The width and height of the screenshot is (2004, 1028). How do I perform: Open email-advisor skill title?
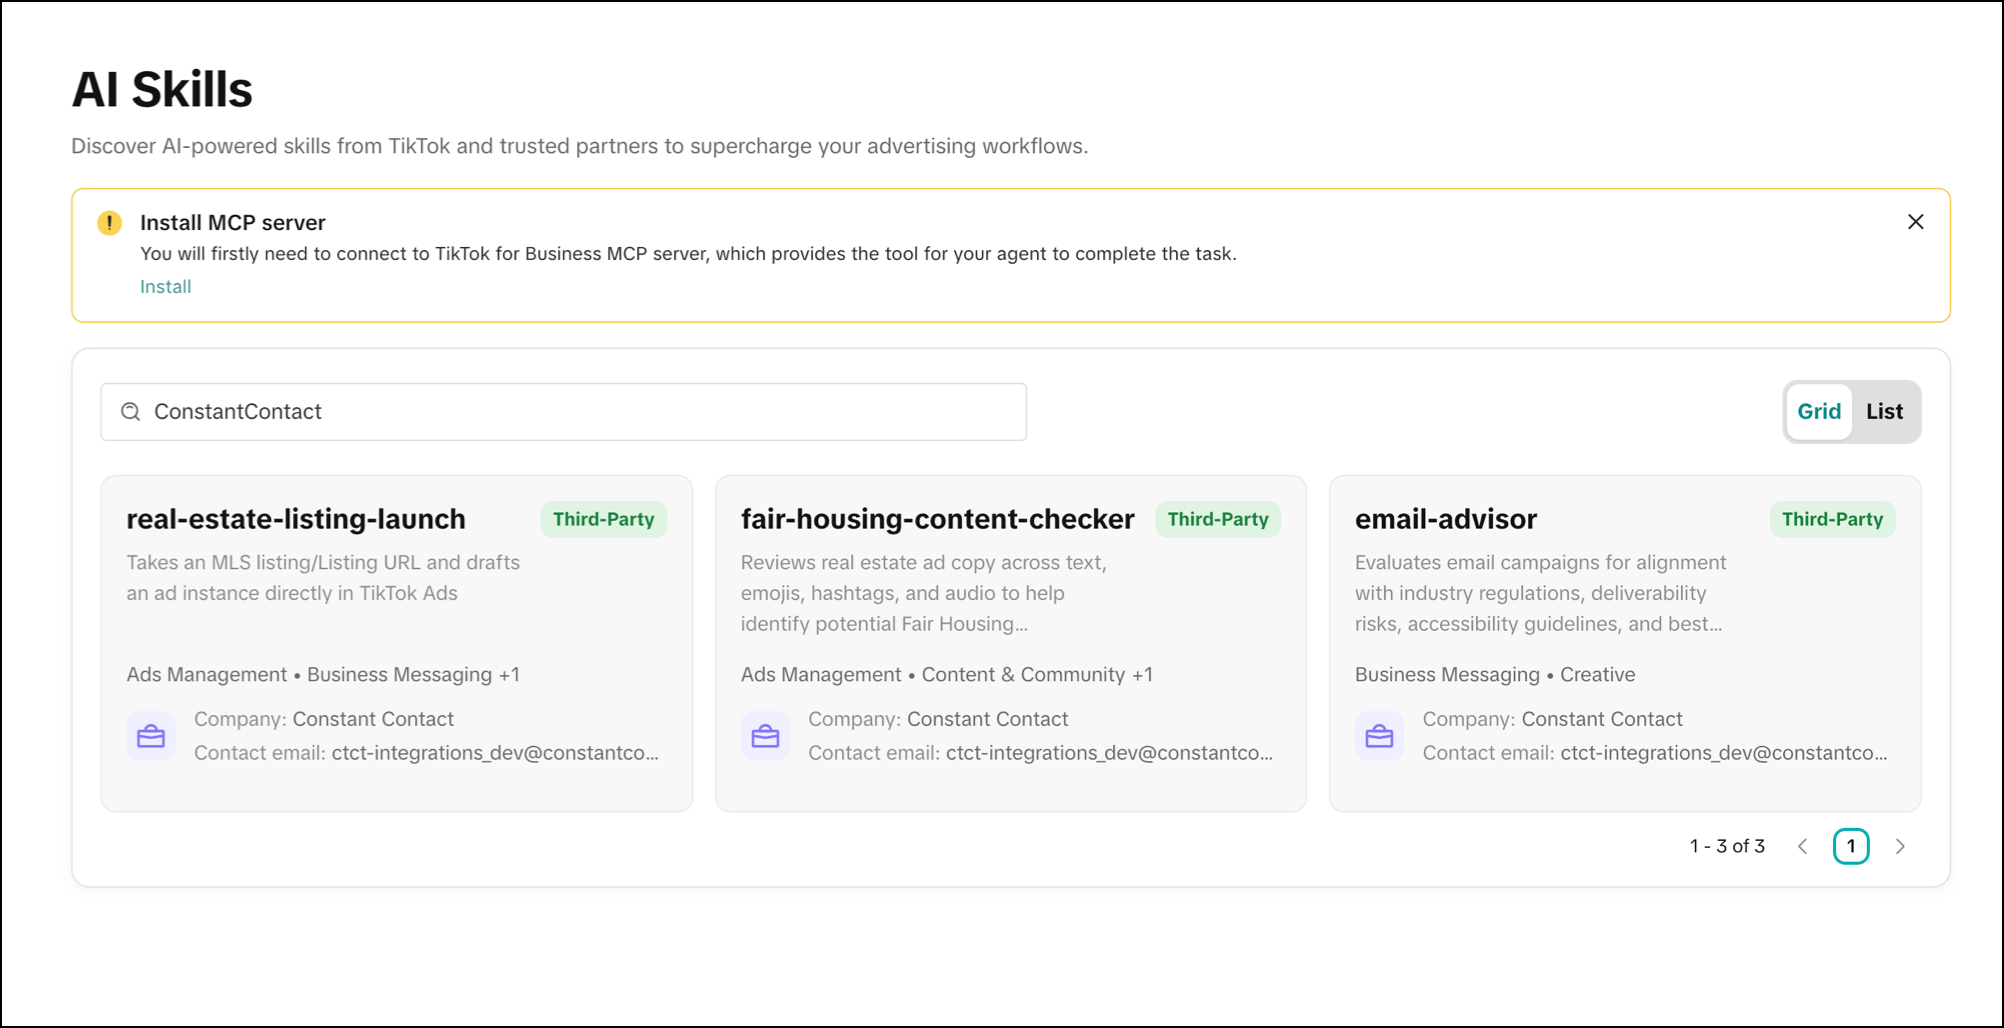1445,519
